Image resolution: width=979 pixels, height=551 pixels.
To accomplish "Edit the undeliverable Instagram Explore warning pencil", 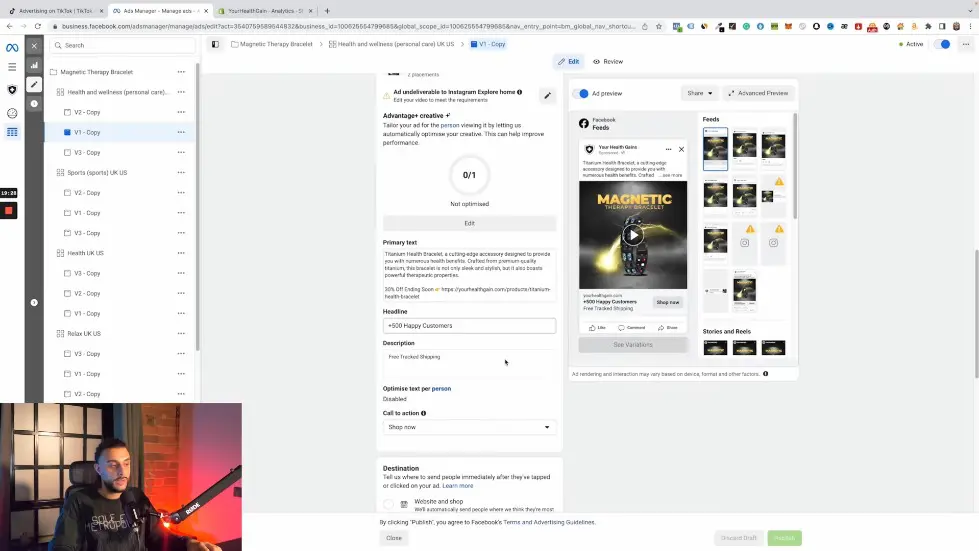I will pyautogui.click(x=547, y=95).
